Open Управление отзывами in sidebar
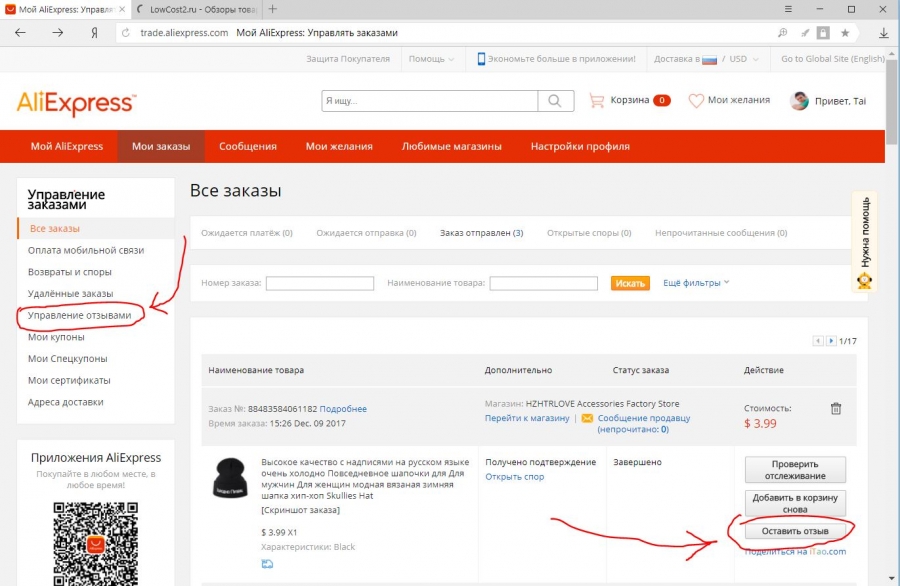The width and height of the screenshot is (900, 586). 79,315
